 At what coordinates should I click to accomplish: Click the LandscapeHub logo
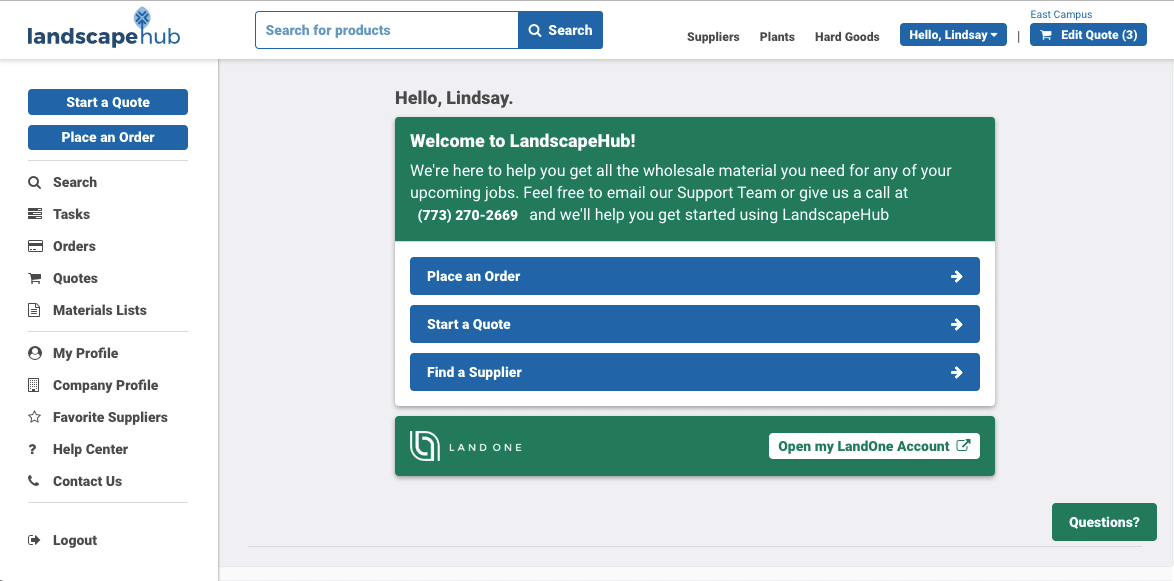(x=103, y=28)
